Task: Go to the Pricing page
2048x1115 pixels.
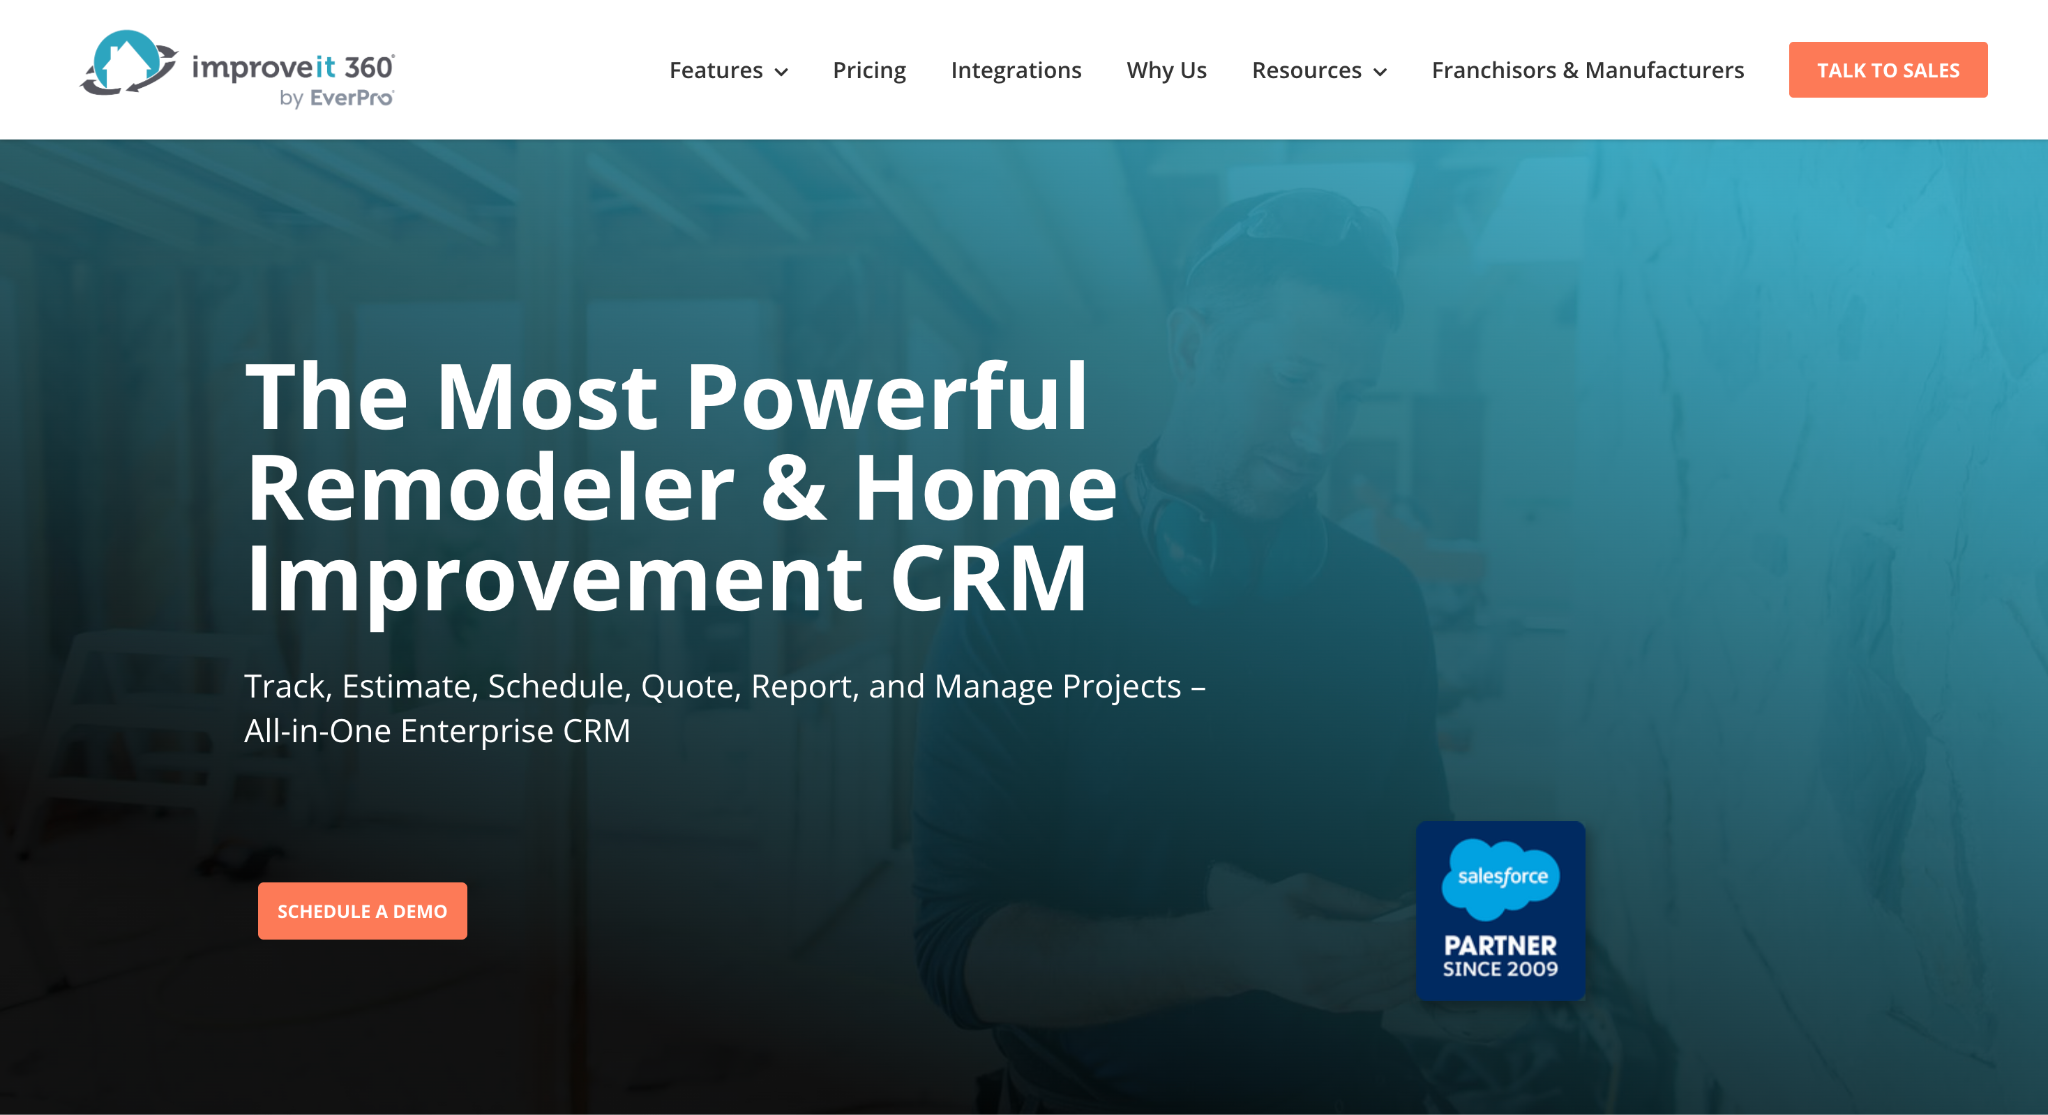Action: click(x=869, y=70)
